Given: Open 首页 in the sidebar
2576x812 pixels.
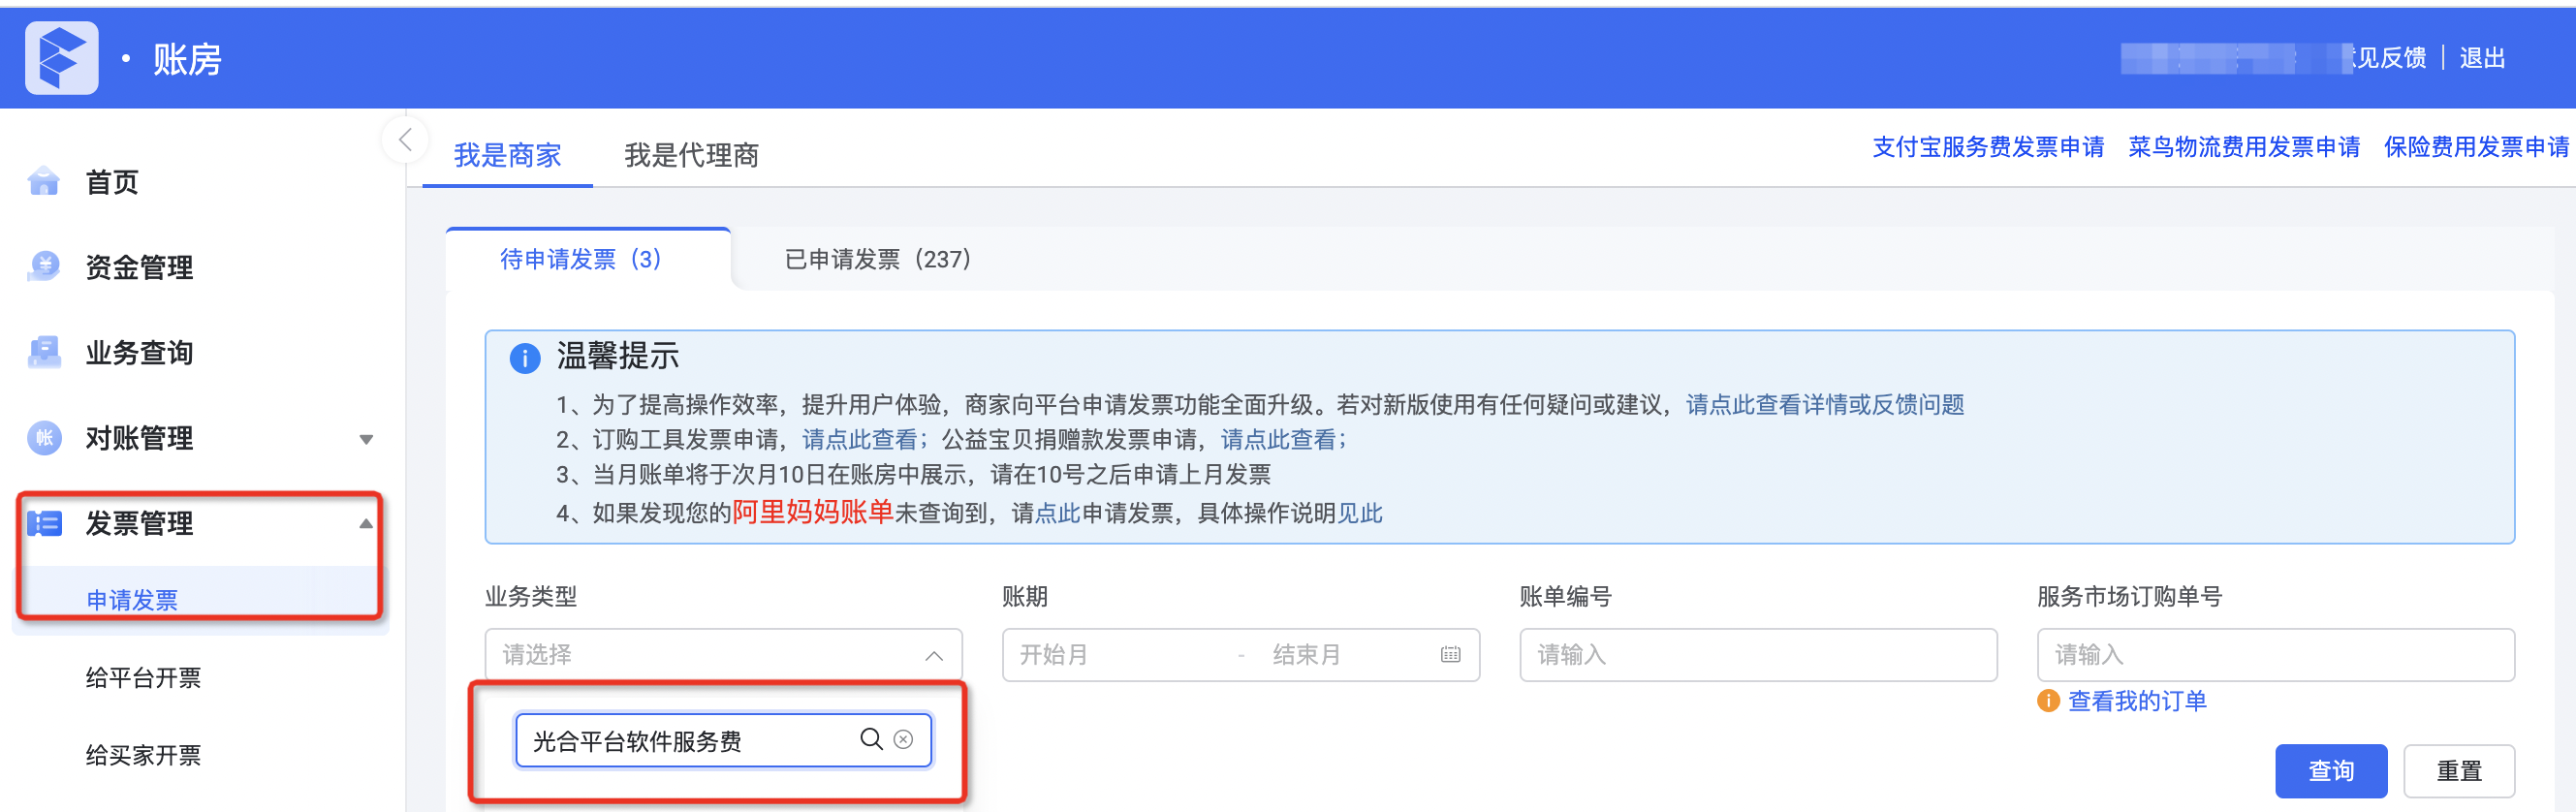Looking at the screenshot, I should click(x=112, y=182).
